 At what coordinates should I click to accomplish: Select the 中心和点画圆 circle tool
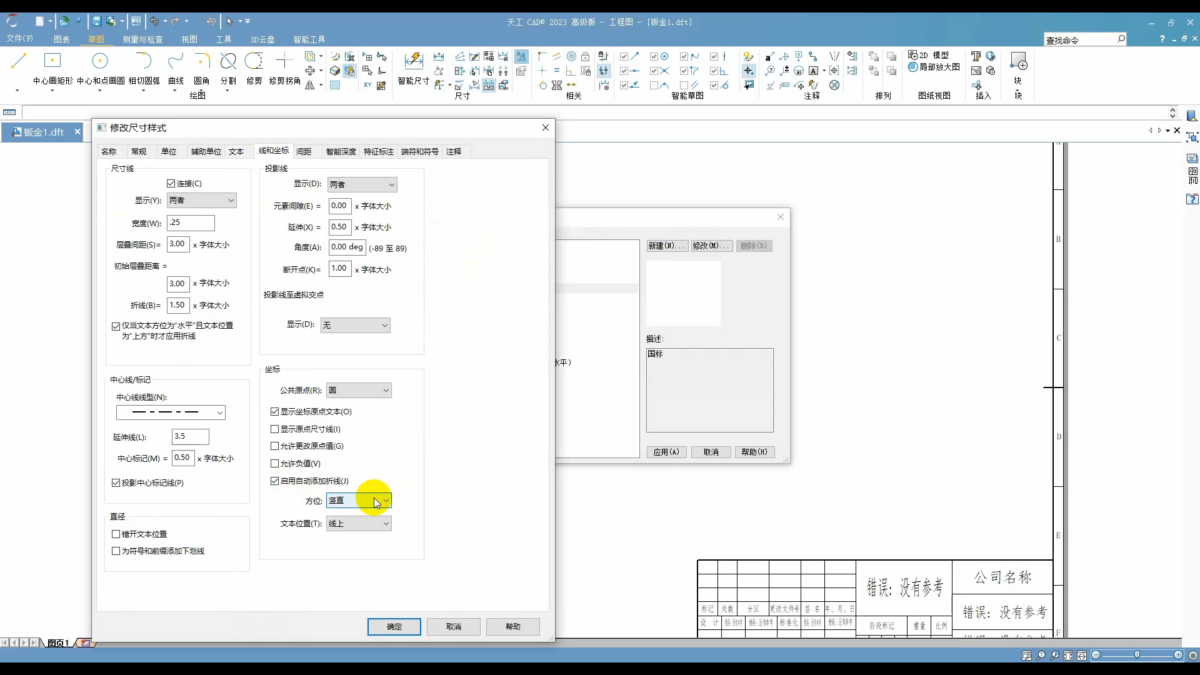(x=100, y=67)
